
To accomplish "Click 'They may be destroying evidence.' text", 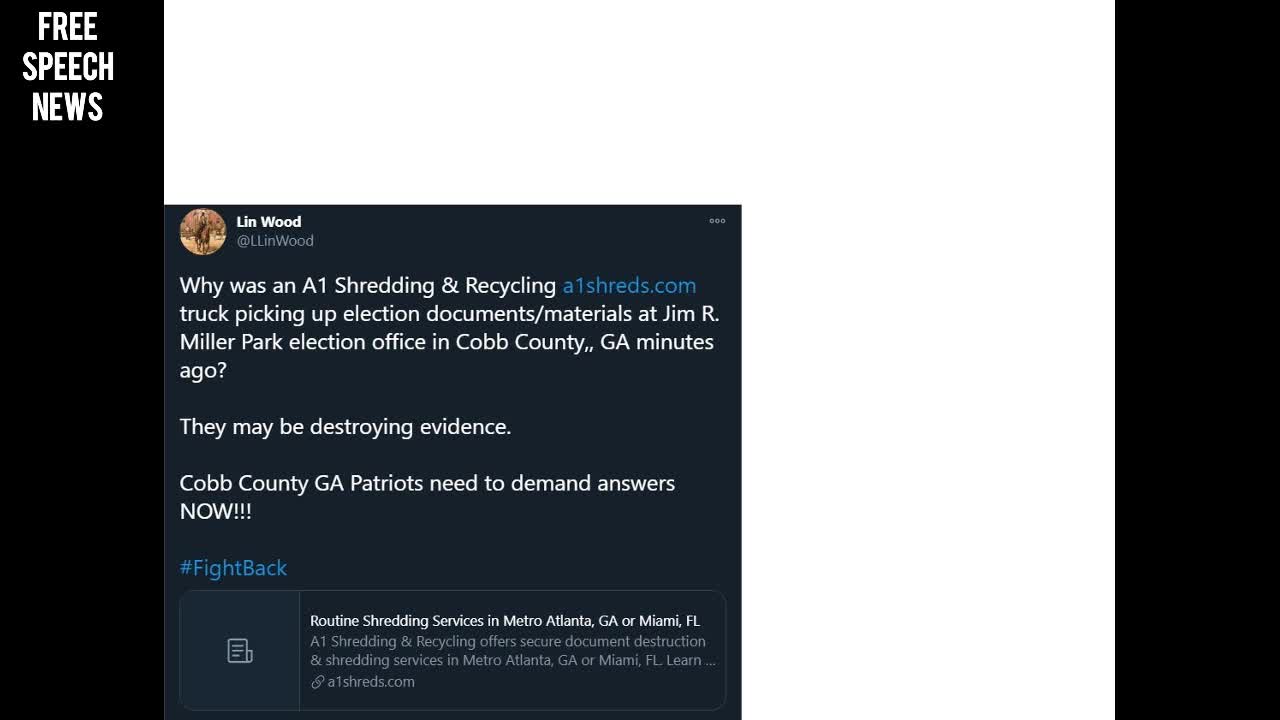I will 345,427.
